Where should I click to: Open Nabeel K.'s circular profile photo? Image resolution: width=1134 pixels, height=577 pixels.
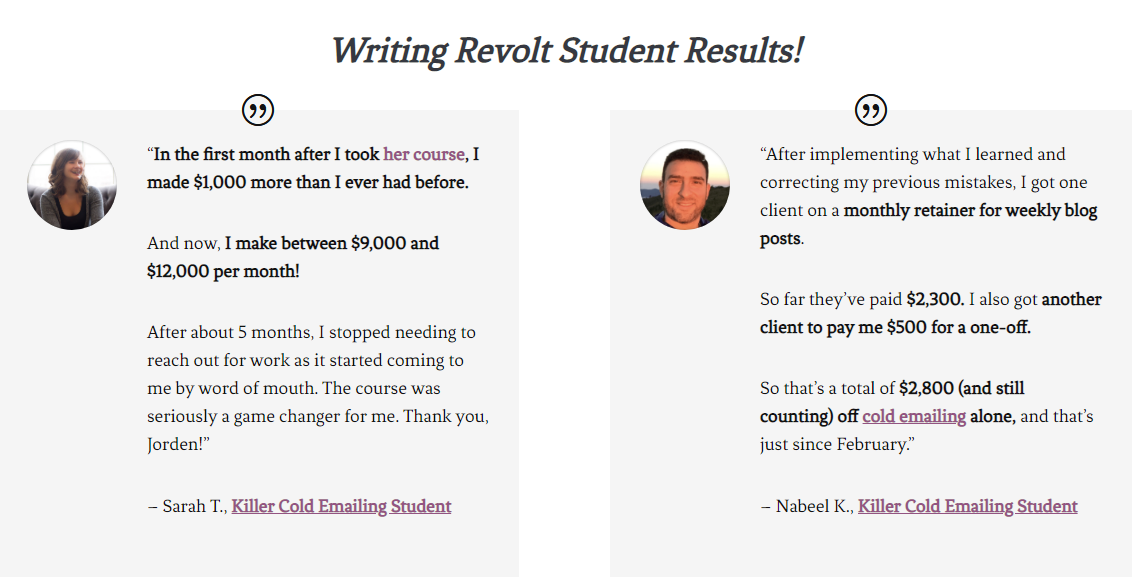685,185
